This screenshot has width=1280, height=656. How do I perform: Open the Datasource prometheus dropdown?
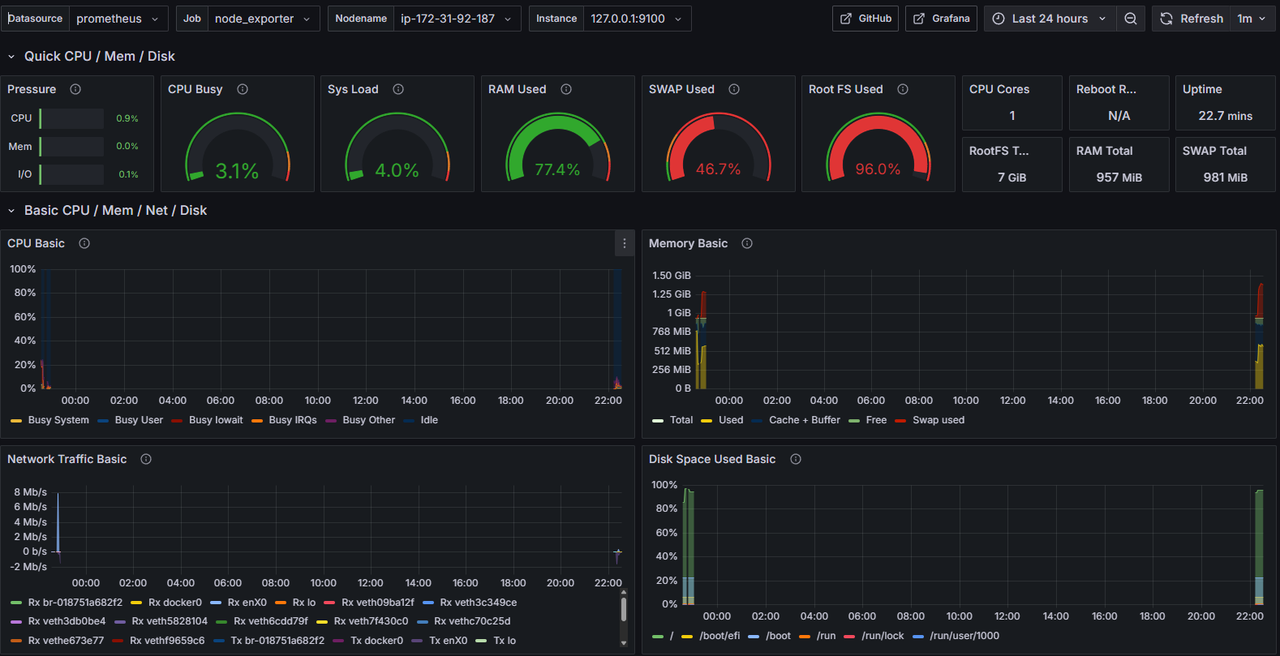119,19
